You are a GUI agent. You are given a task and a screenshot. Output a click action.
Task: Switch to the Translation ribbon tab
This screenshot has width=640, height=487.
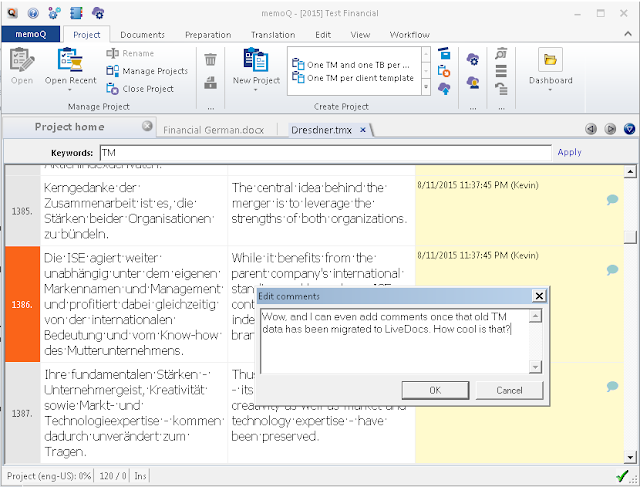click(x=273, y=35)
